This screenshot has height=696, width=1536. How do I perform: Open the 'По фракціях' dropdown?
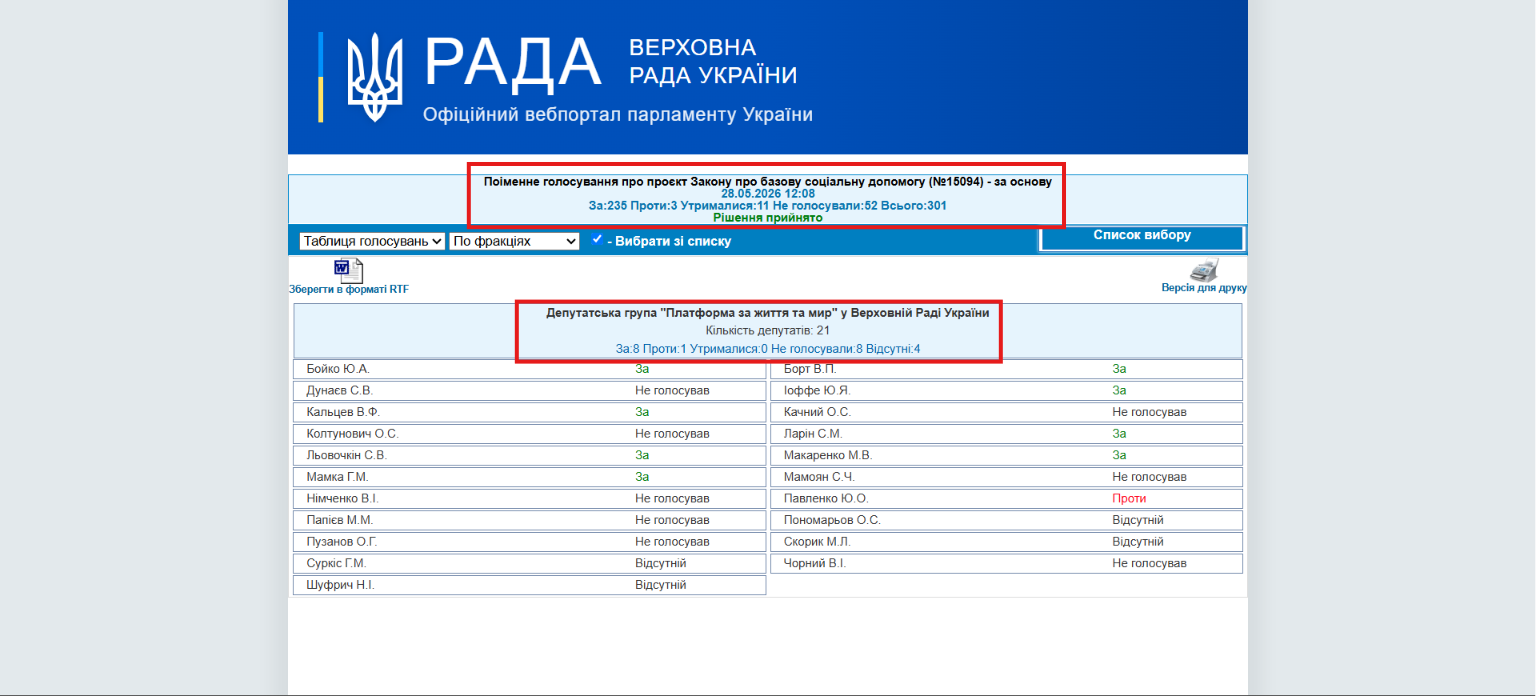tap(515, 241)
